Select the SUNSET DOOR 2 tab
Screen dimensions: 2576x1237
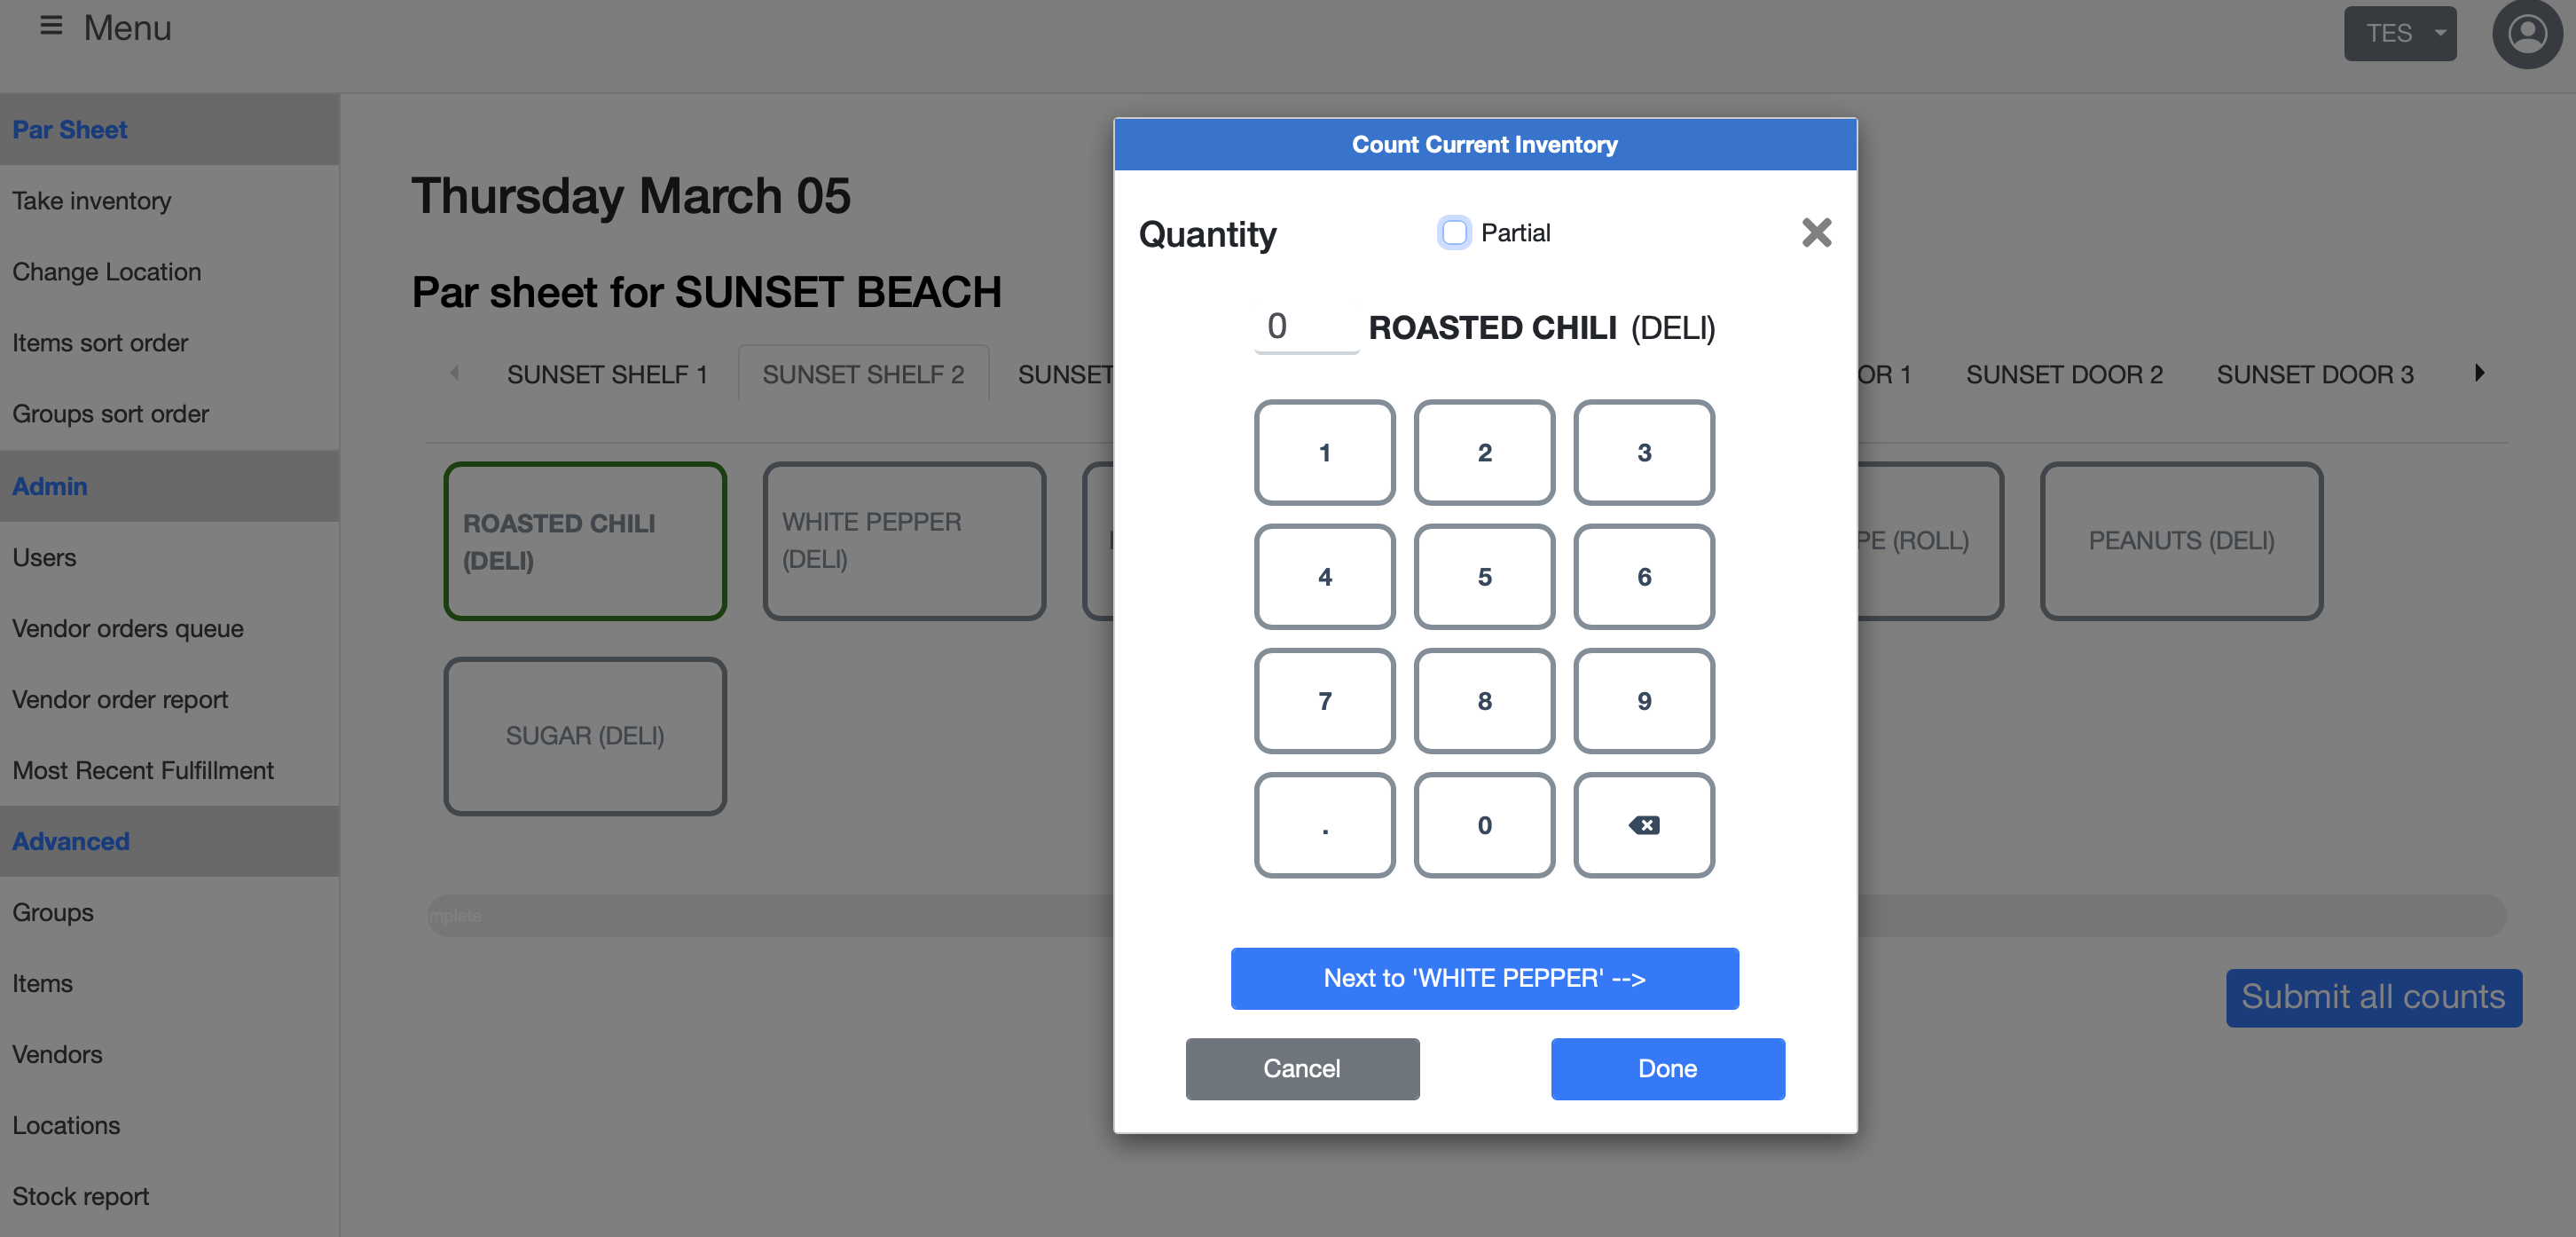(2065, 373)
